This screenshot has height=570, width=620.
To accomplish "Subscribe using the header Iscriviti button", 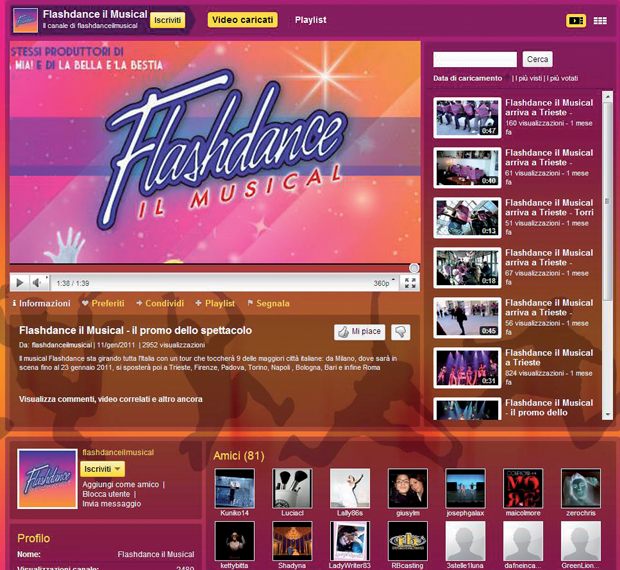I will click(x=167, y=20).
